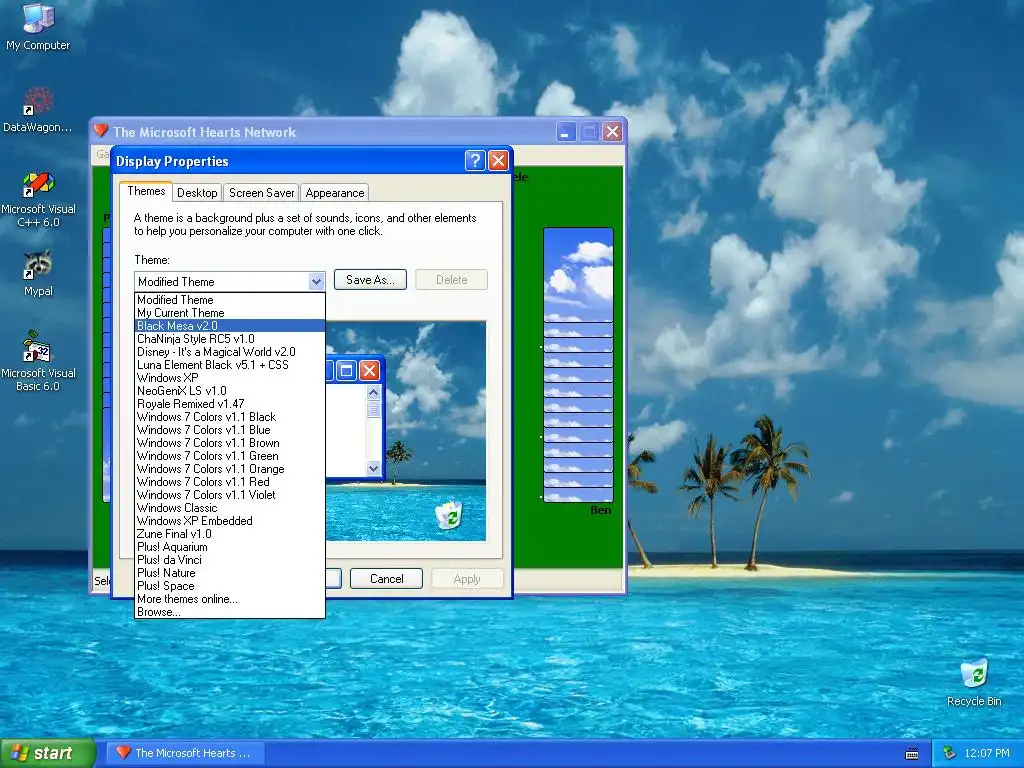Open the DataWagon desktop shortcut

click(x=38, y=110)
